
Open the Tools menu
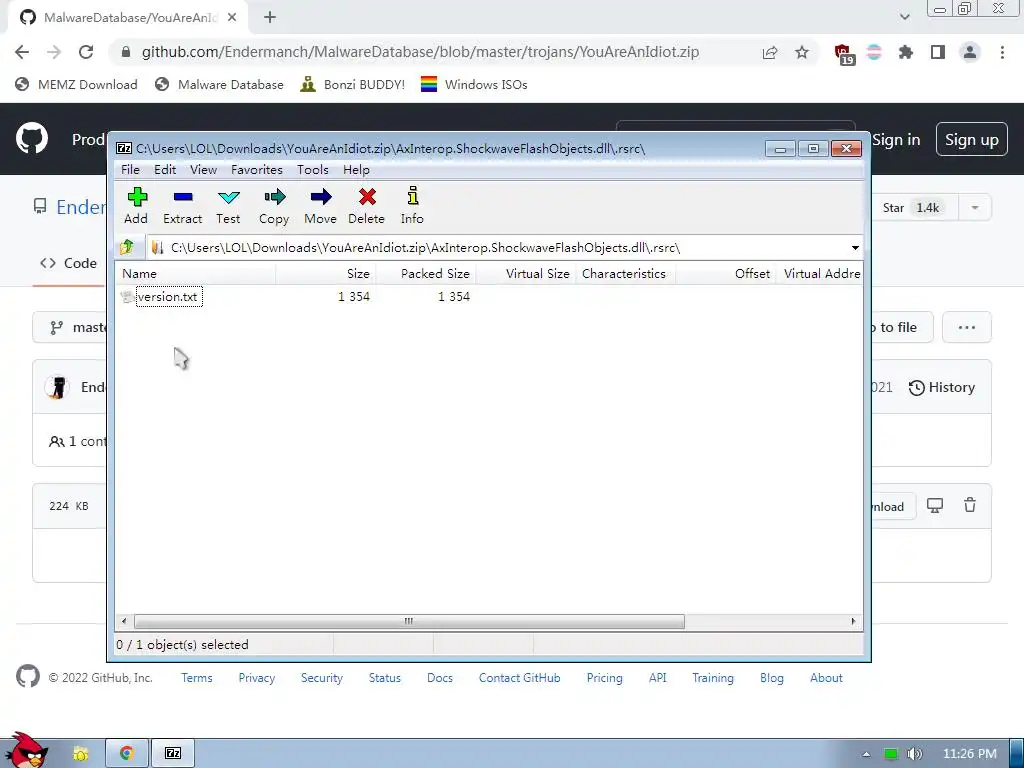click(x=313, y=170)
